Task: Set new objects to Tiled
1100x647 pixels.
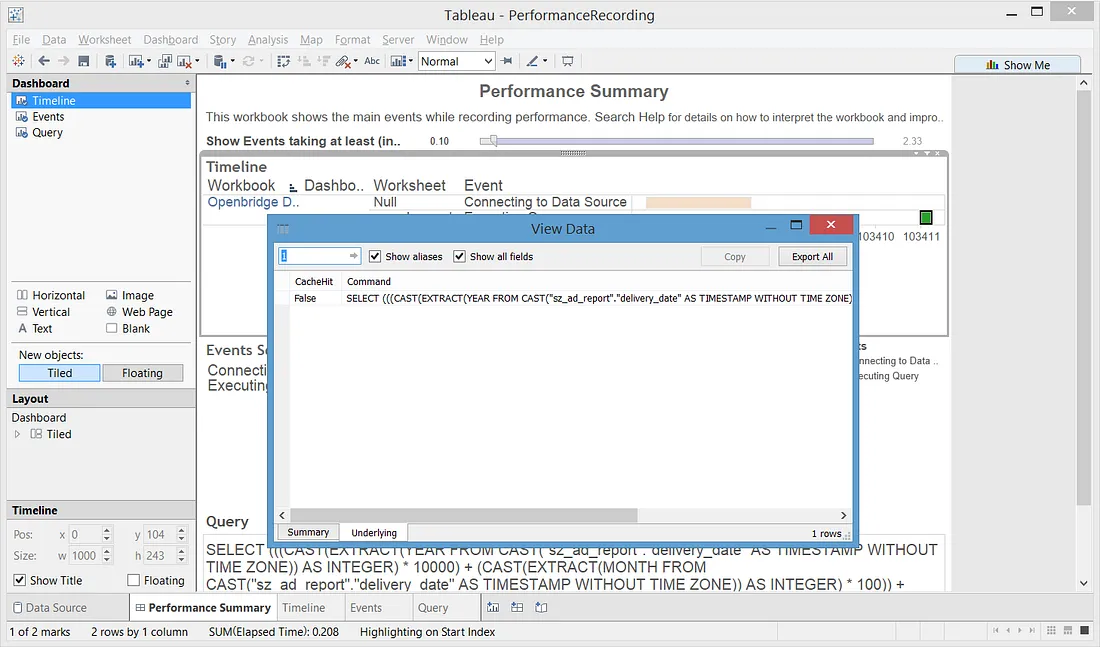Action: click(x=60, y=373)
